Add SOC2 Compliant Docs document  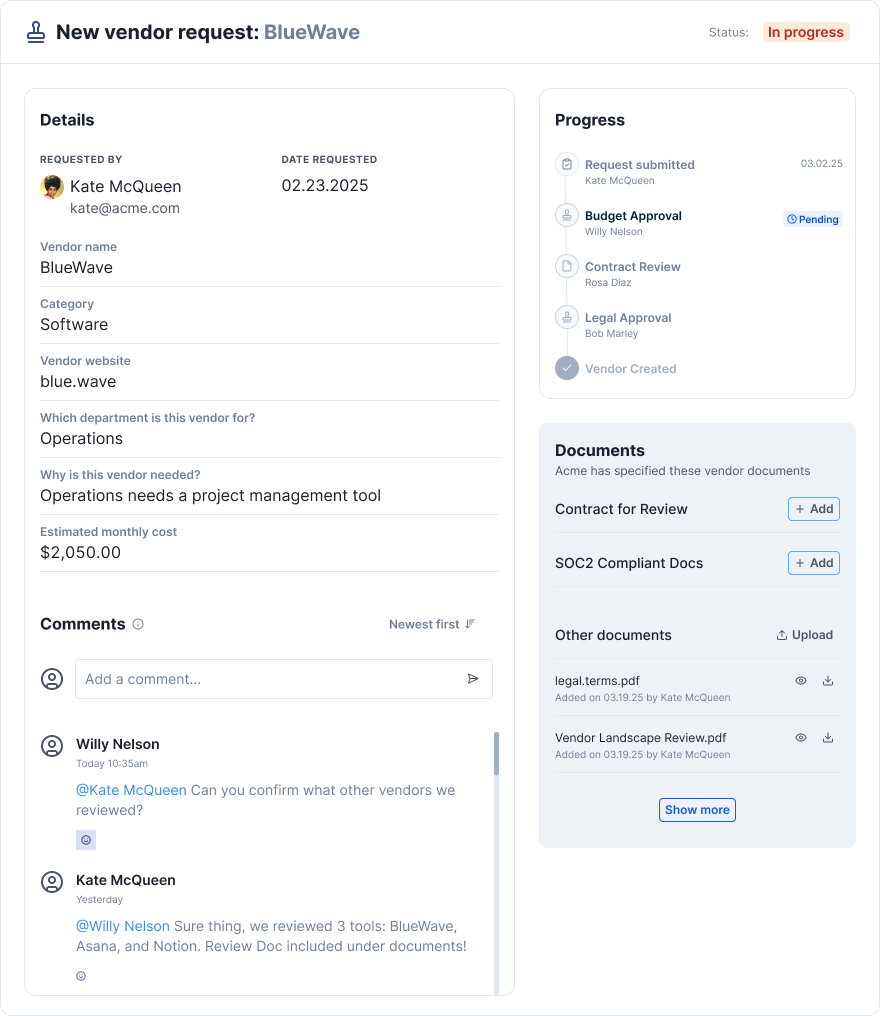[x=813, y=563]
